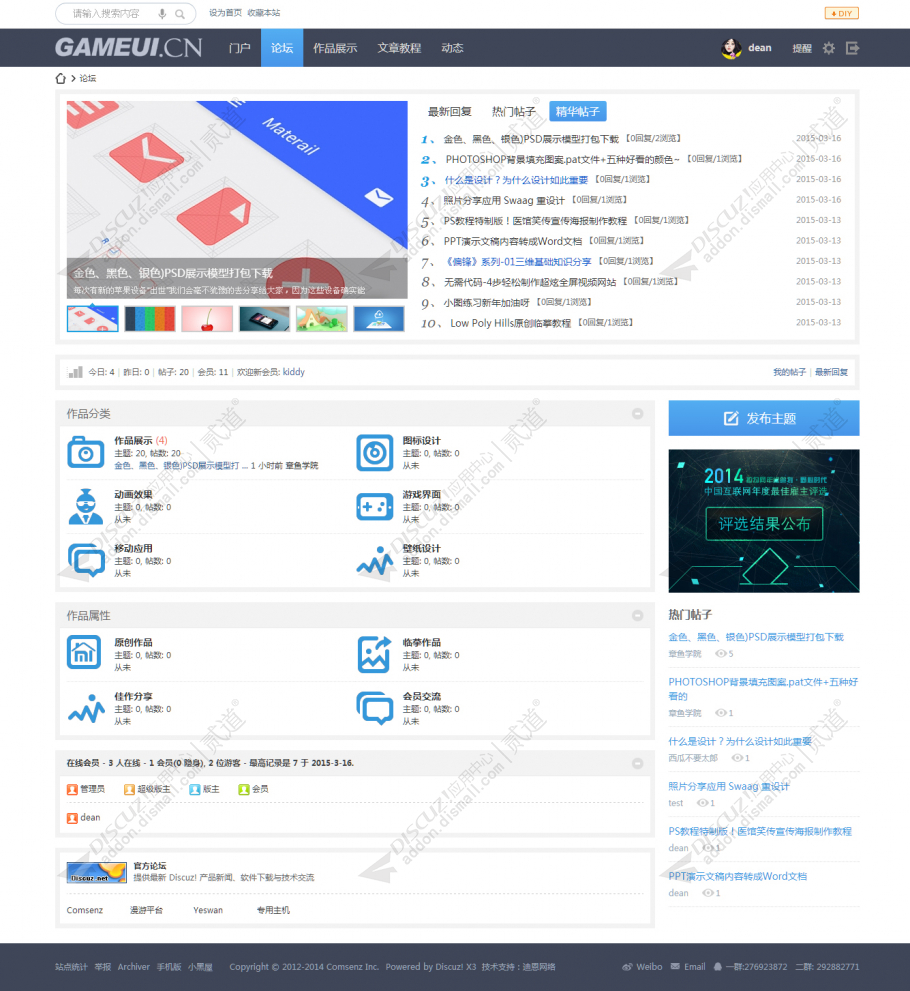The width and height of the screenshot is (910, 991).
Task: Click the forum statistics bar icon
Action: (x=75, y=372)
